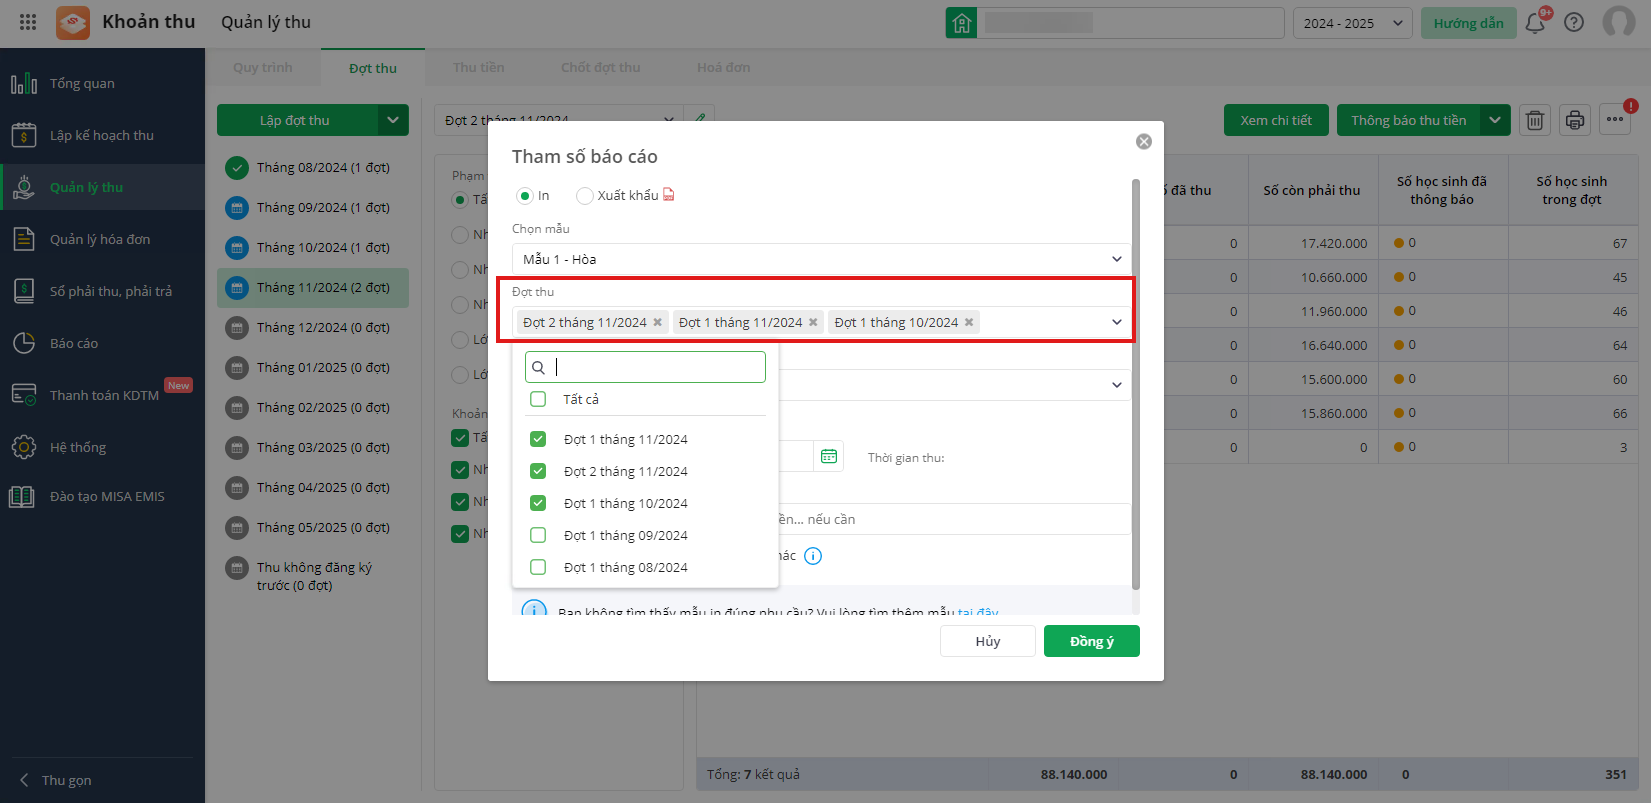Click the trash delete icon
The width and height of the screenshot is (1651, 803).
click(x=1535, y=120)
